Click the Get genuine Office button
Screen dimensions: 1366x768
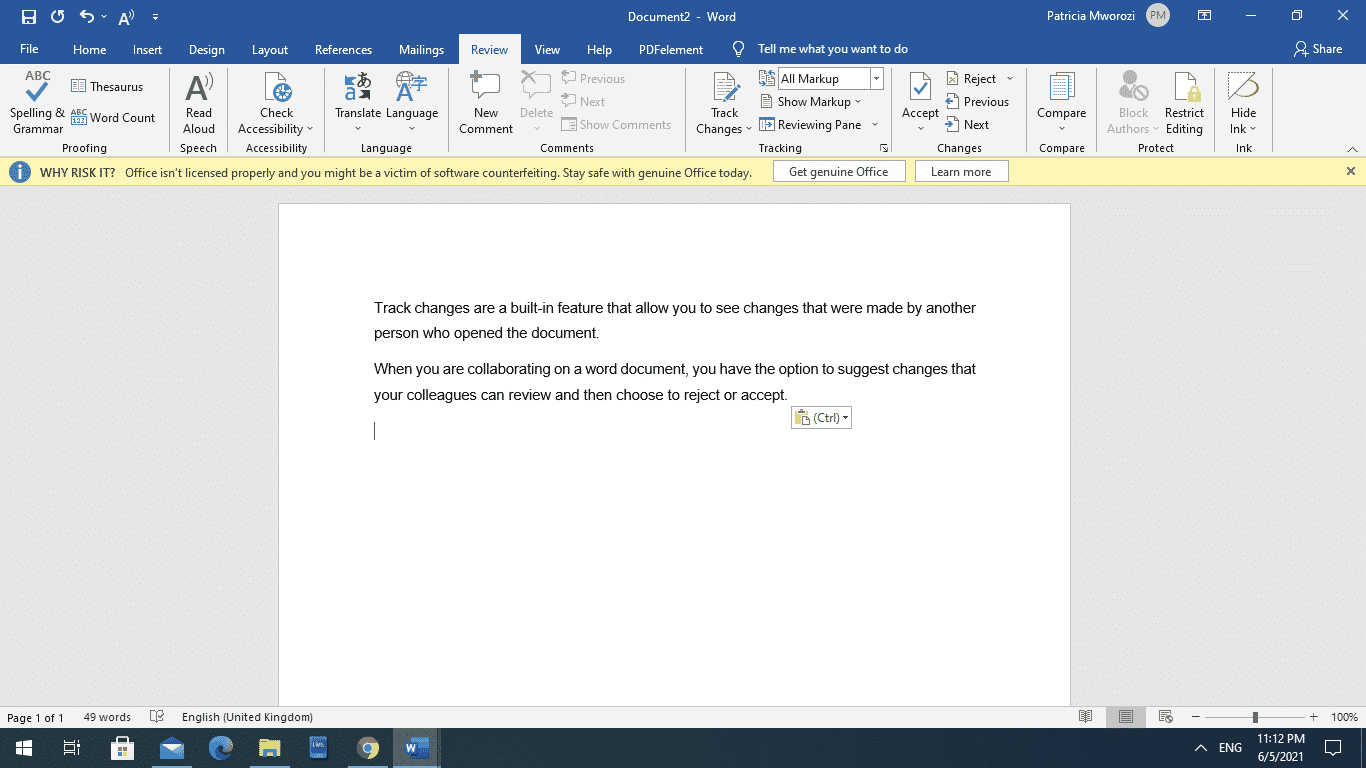pyautogui.click(x=839, y=171)
